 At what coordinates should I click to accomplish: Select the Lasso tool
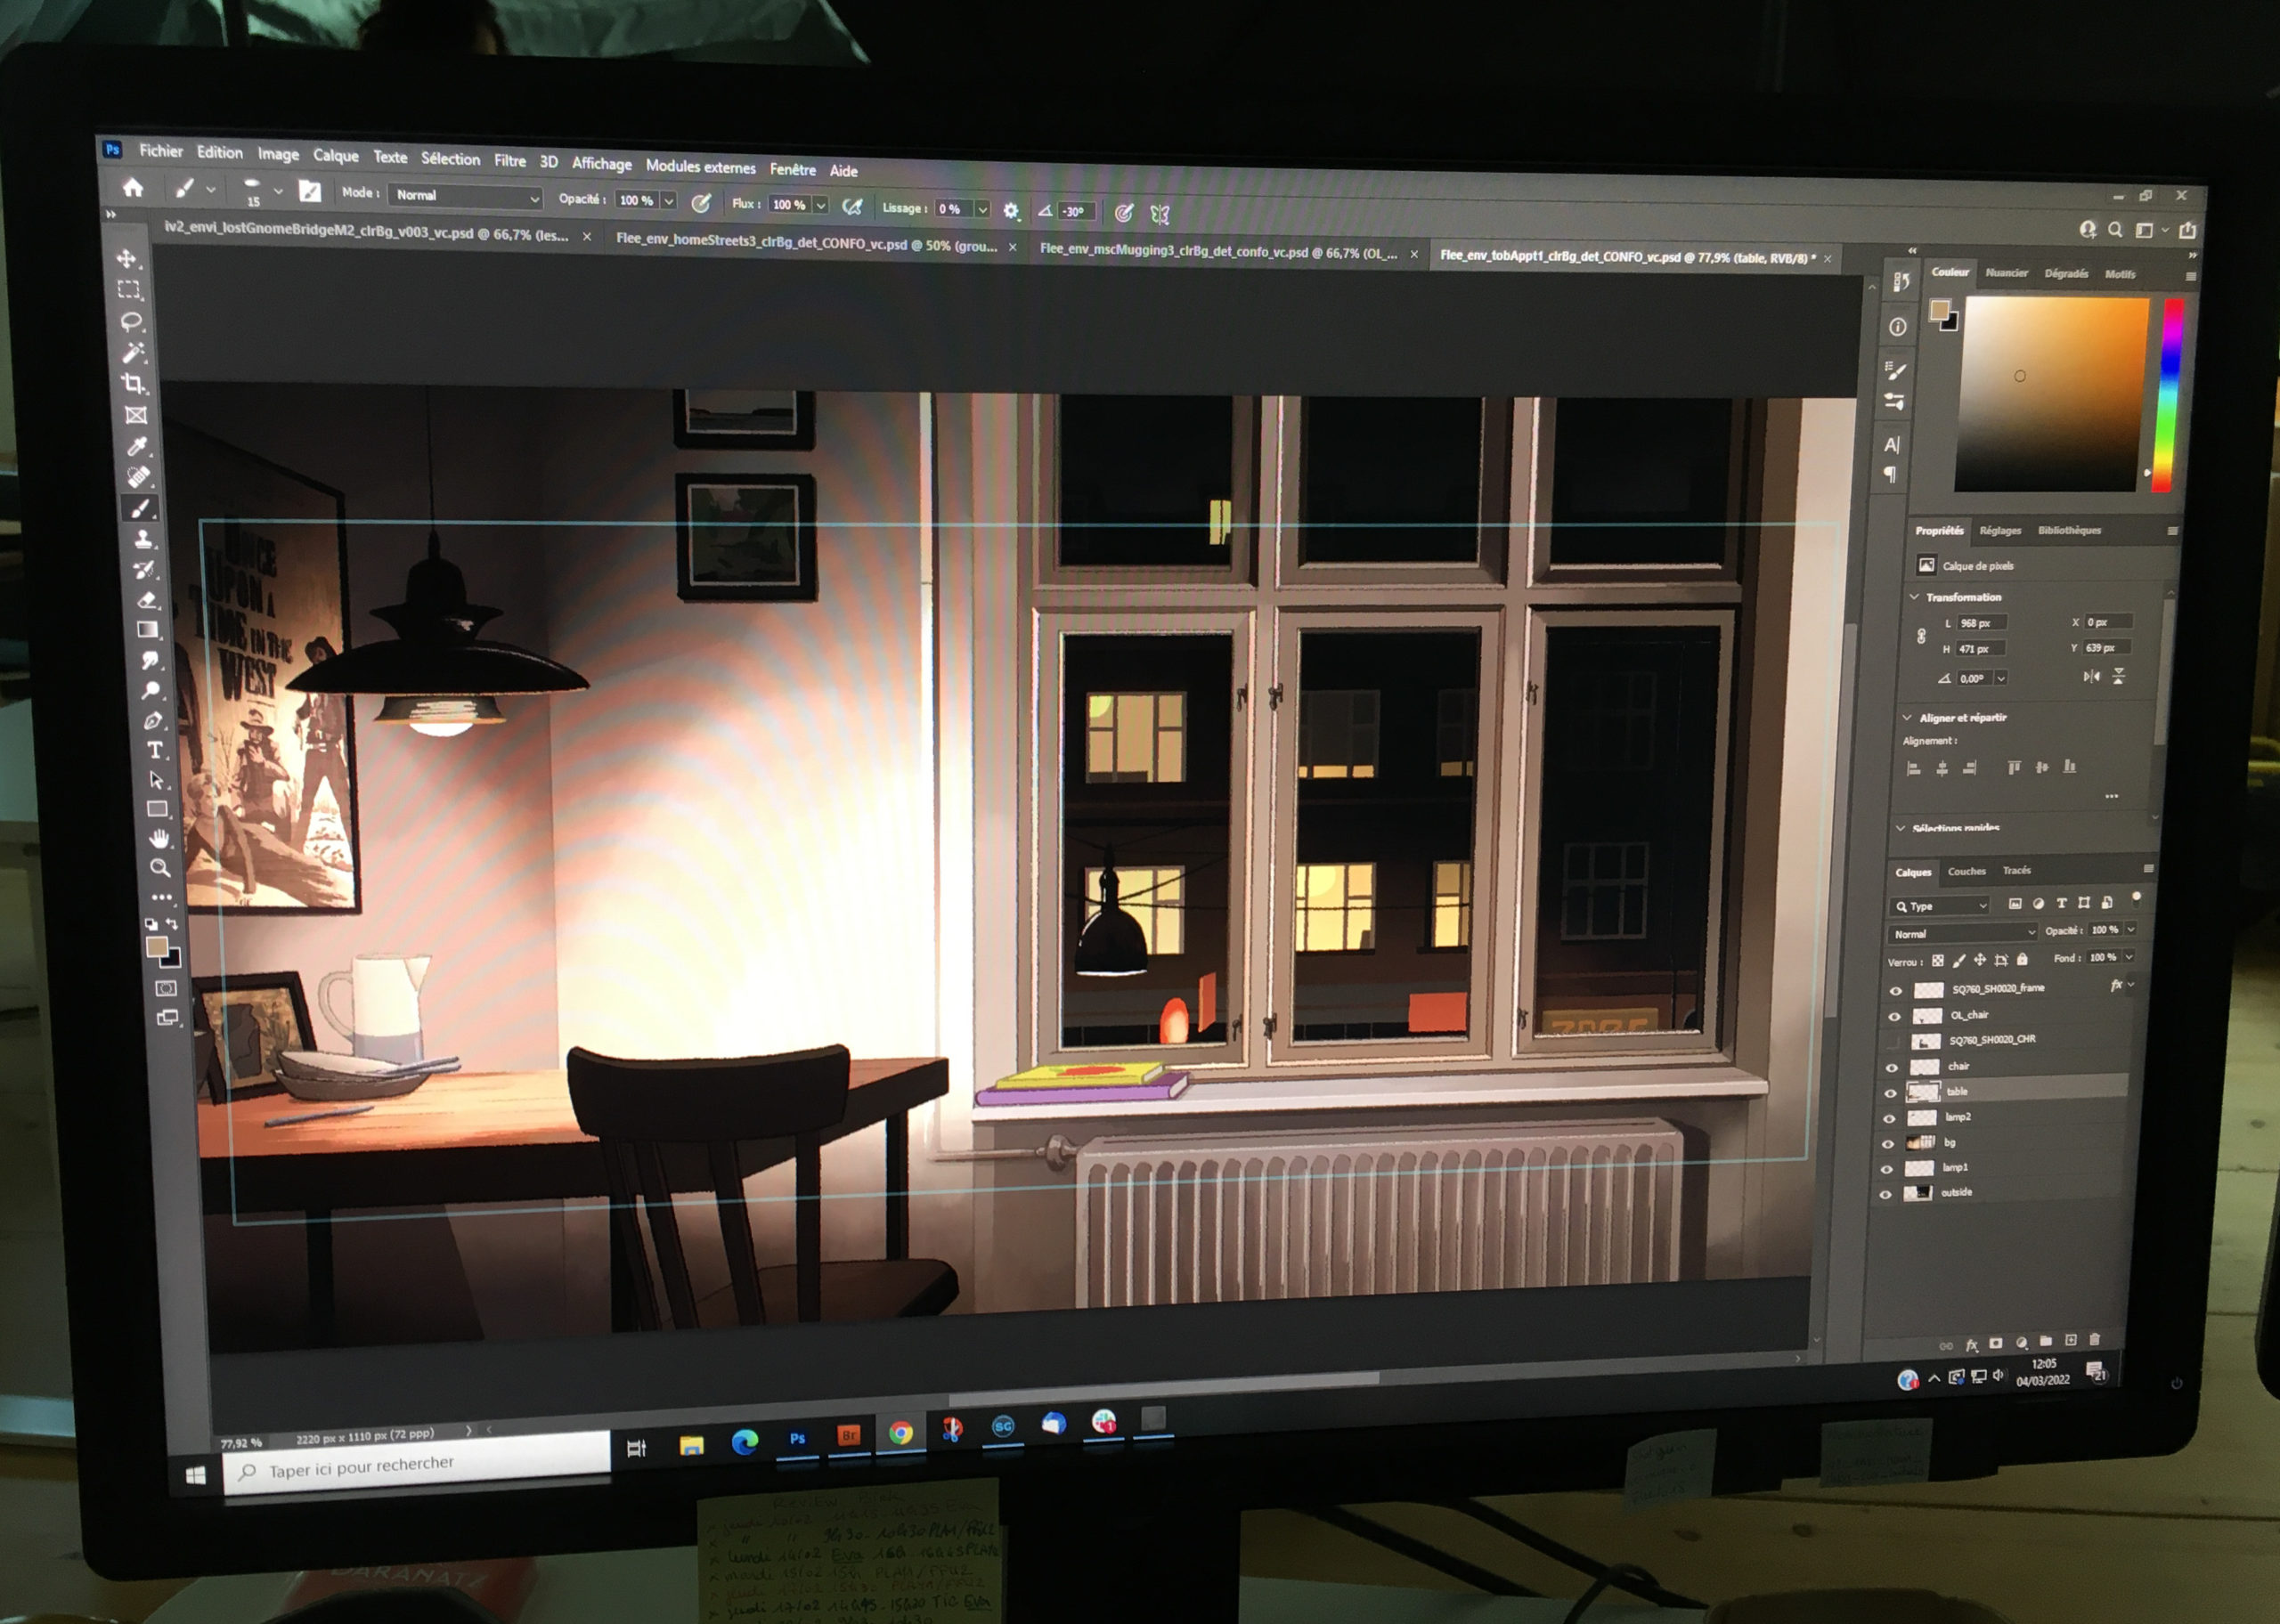coord(131,322)
